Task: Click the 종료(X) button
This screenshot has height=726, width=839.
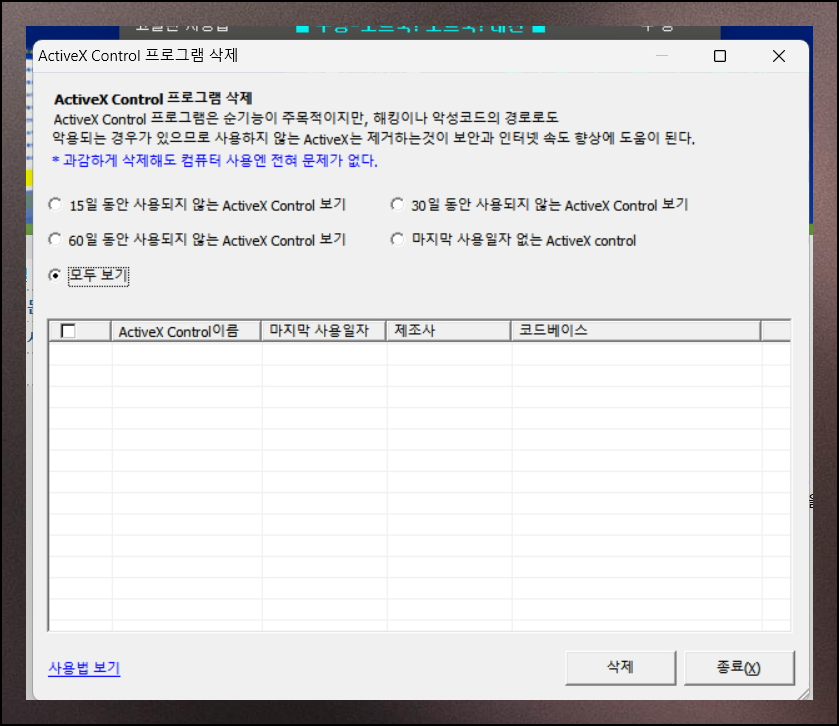Action: point(739,667)
